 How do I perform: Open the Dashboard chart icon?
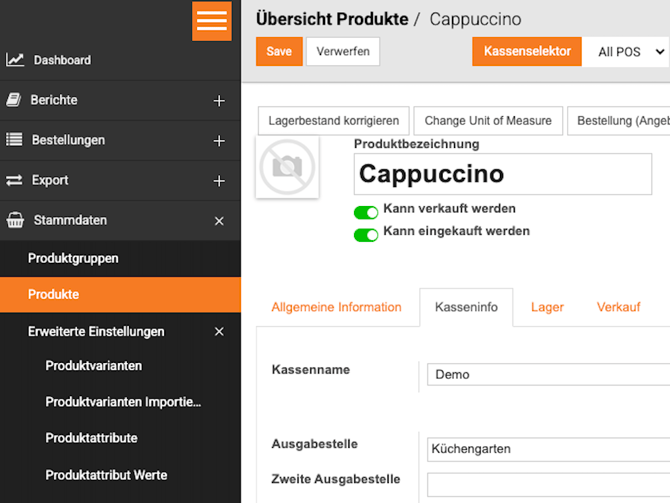click(15, 60)
